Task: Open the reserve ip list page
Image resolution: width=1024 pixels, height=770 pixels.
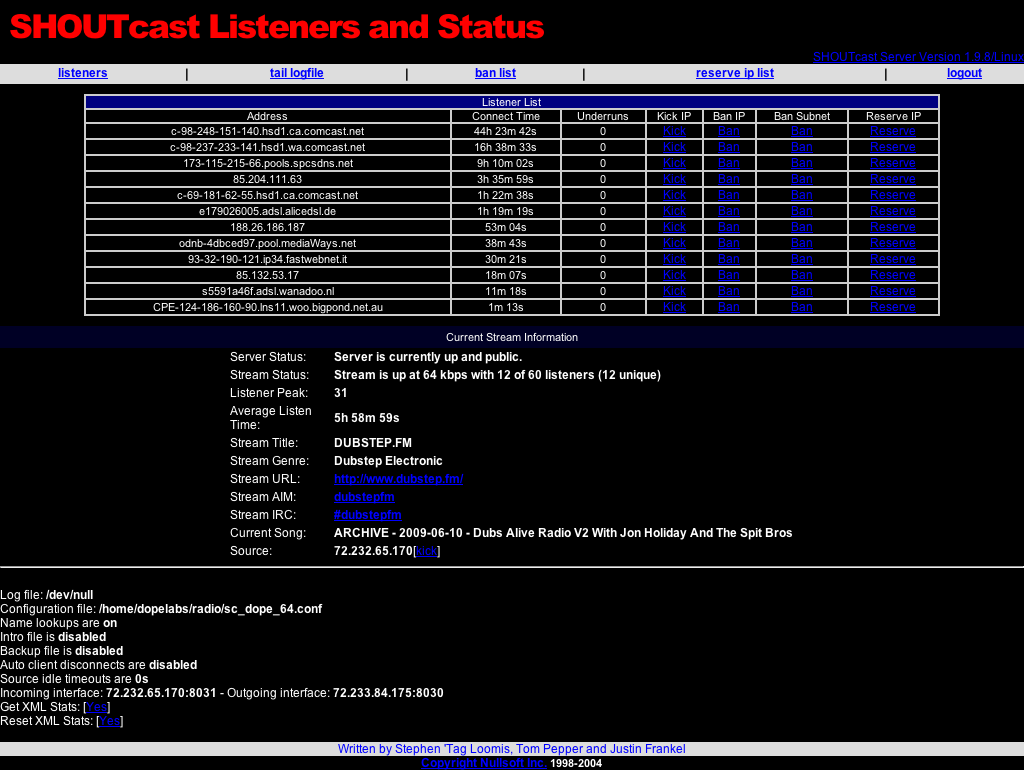Action: (x=735, y=73)
